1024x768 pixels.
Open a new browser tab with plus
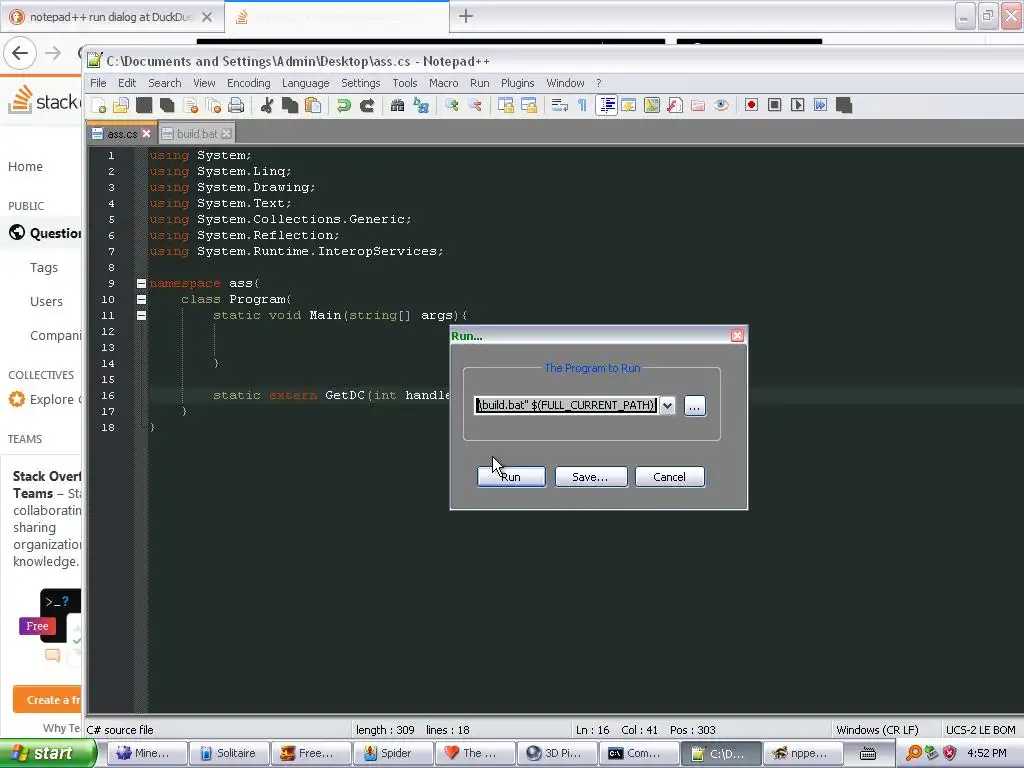(466, 16)
